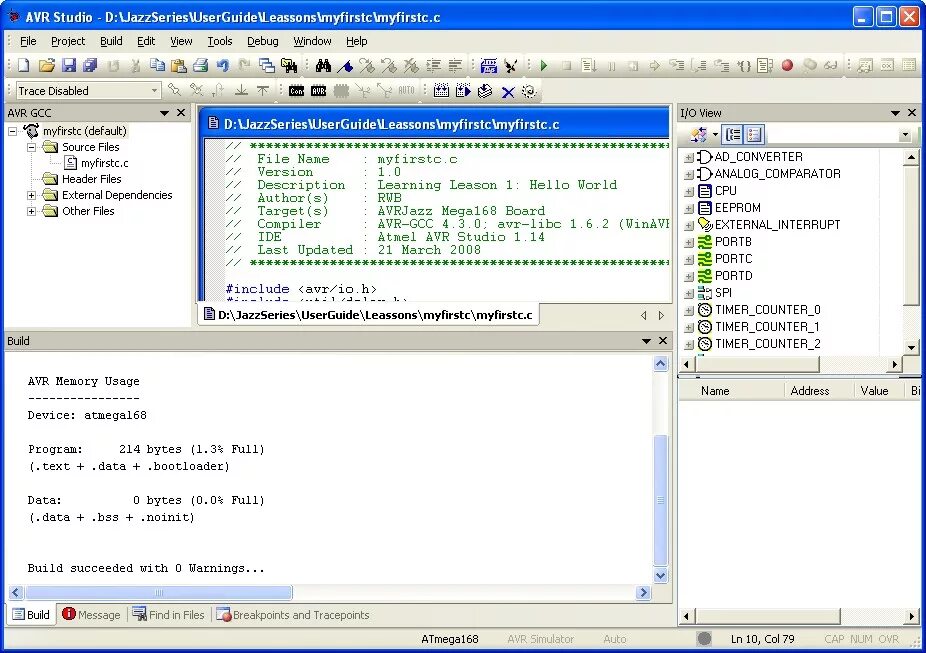Screen dimensions: 926x653
Task: Expand the EEPROM node
Action: pyautogui.click(x=689, y=208)
